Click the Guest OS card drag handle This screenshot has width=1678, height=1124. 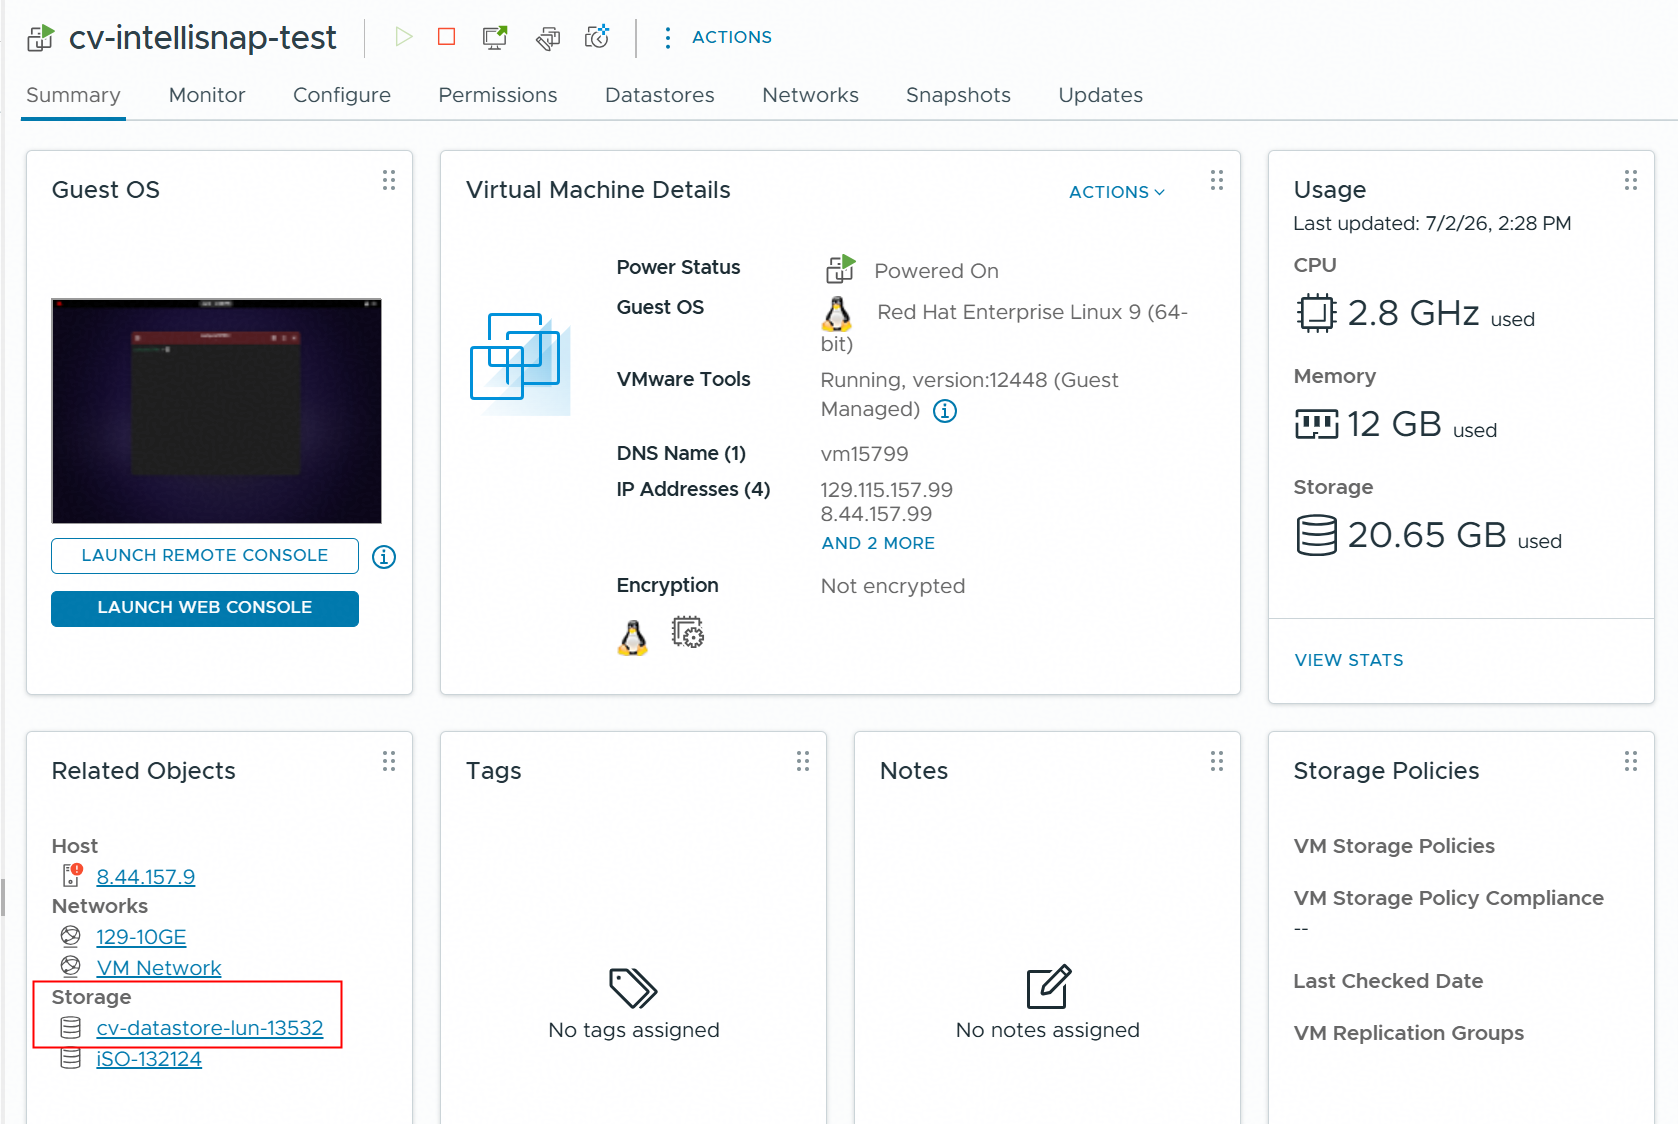(x=389, y=180)
